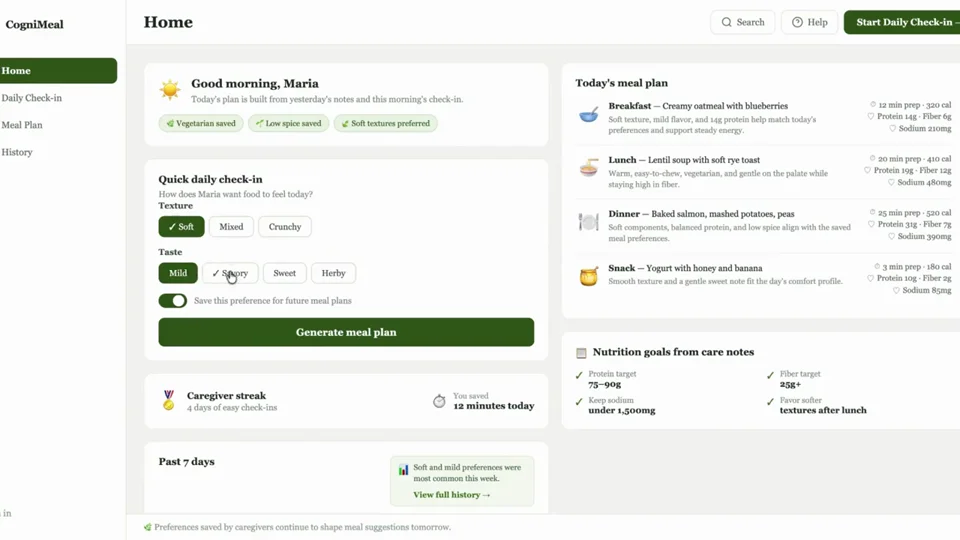Click the notes icon beside Nutrition goals

[x=581, y=353]
